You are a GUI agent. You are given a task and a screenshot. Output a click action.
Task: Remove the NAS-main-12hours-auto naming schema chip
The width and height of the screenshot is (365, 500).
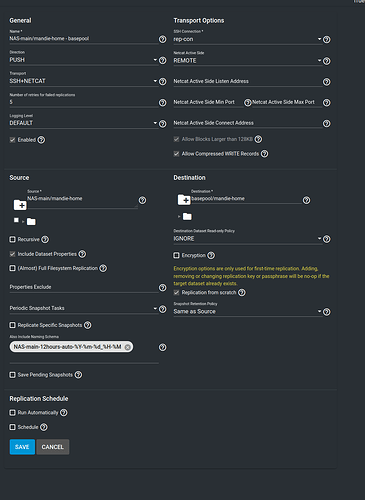click(127, 347)
